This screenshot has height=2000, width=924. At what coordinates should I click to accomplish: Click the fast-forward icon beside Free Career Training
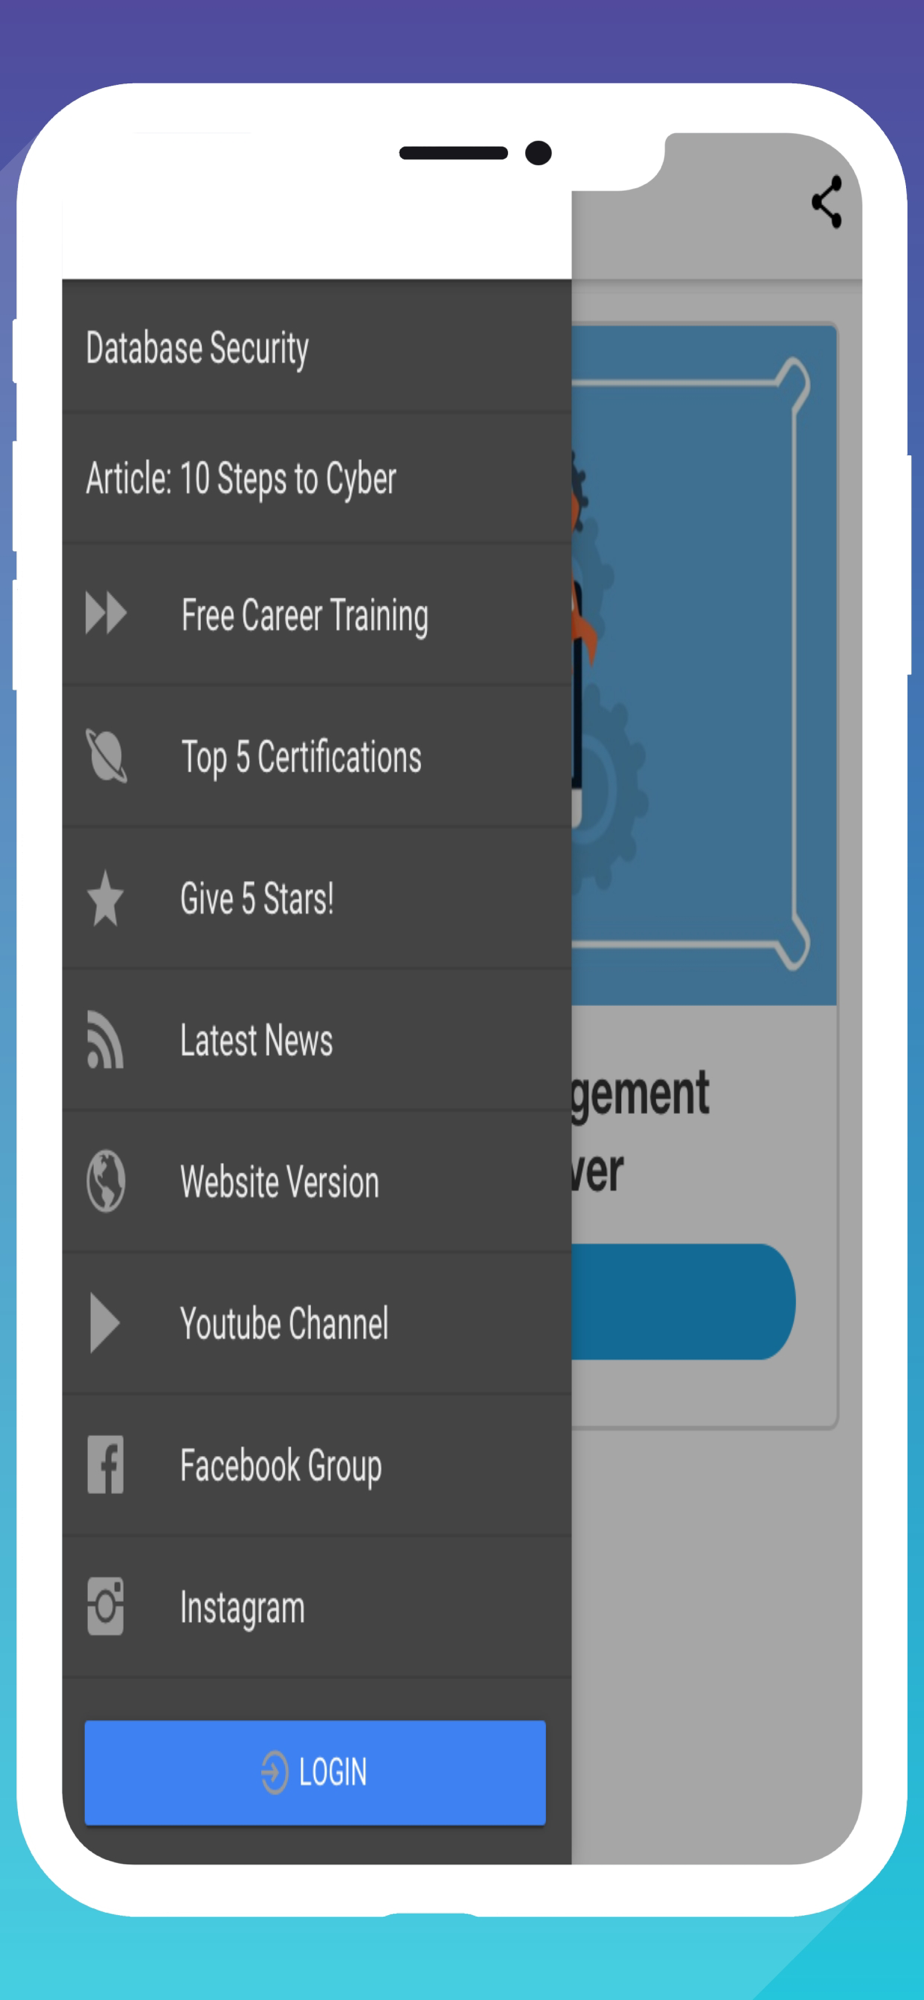[x=106, y=613]
